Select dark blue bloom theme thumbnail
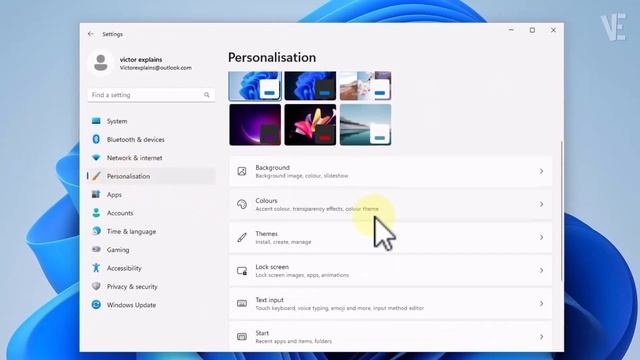The width and height of the screenshot is (640, 360). 310,86
